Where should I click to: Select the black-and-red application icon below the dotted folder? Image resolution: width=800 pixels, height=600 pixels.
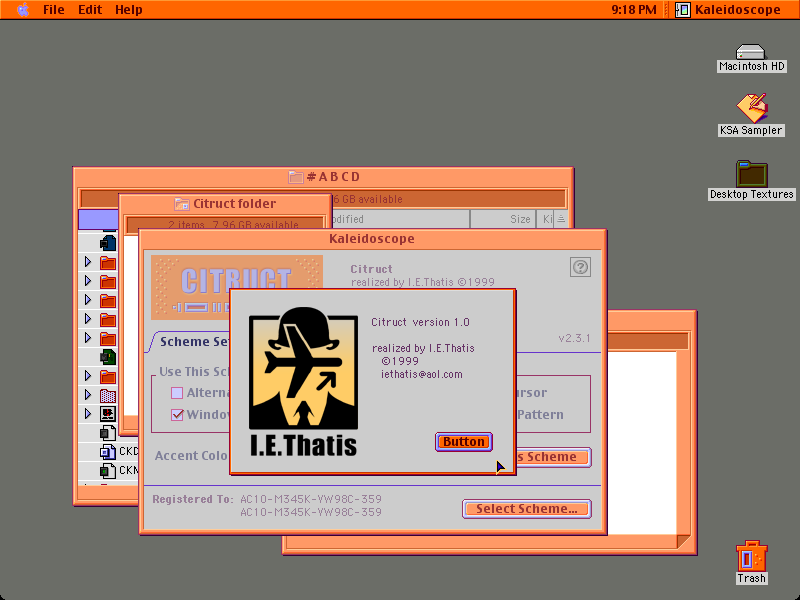click(108, 414)
